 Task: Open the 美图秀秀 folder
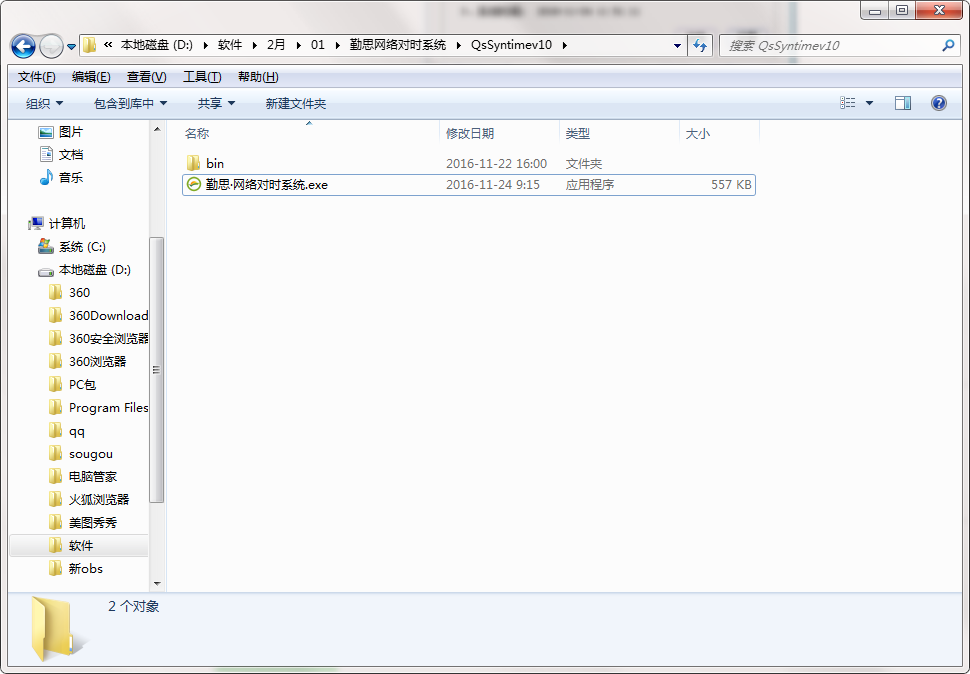tap(83, 523)
